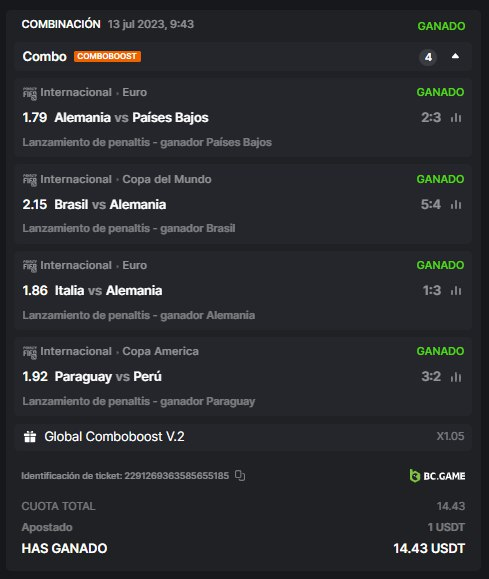The height and width of the screenshot is (579, 489).
Task: Open statistics icon for Alemania vs Países Bajos
Action: [456, 118]
